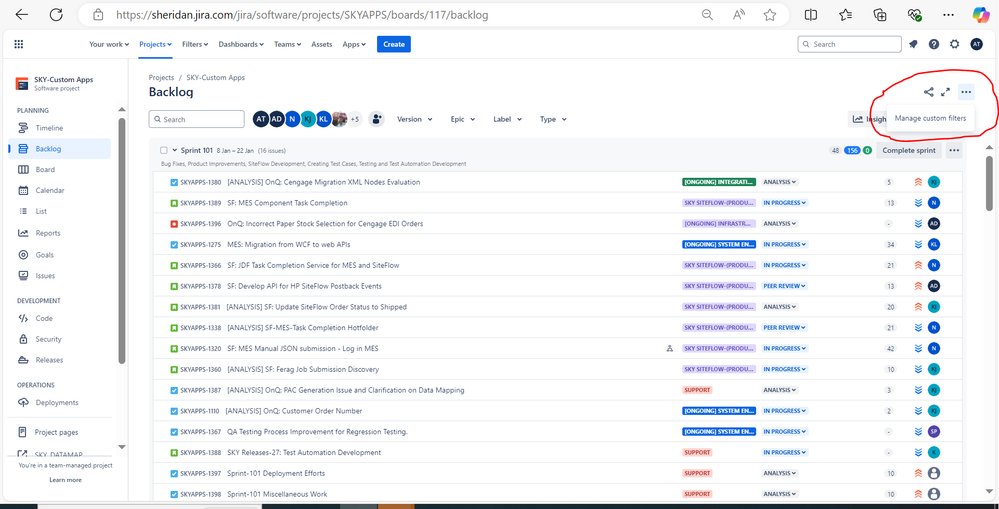Open the Apps dropdown menu

click(x=354, y=44)
